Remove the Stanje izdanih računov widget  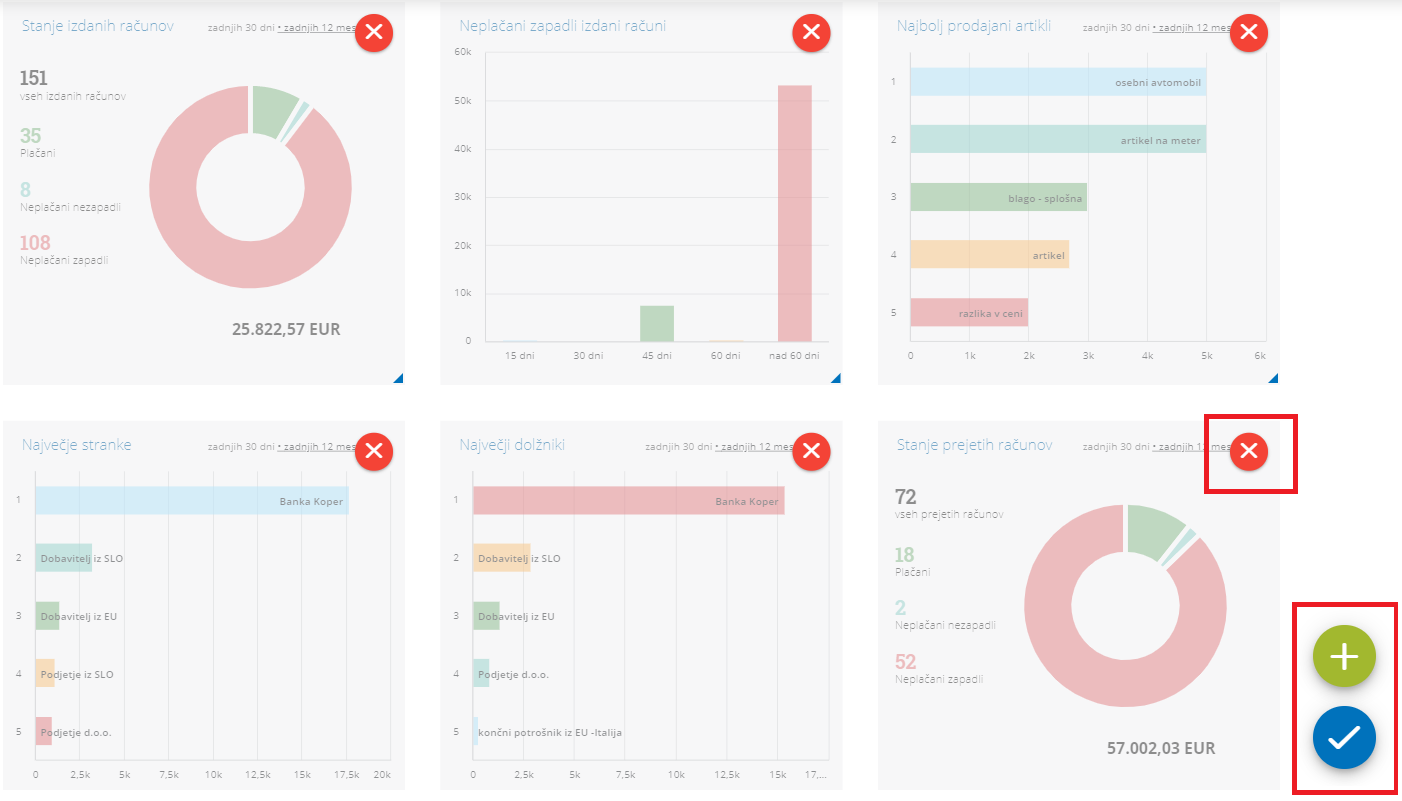click(x=374, y=32)
